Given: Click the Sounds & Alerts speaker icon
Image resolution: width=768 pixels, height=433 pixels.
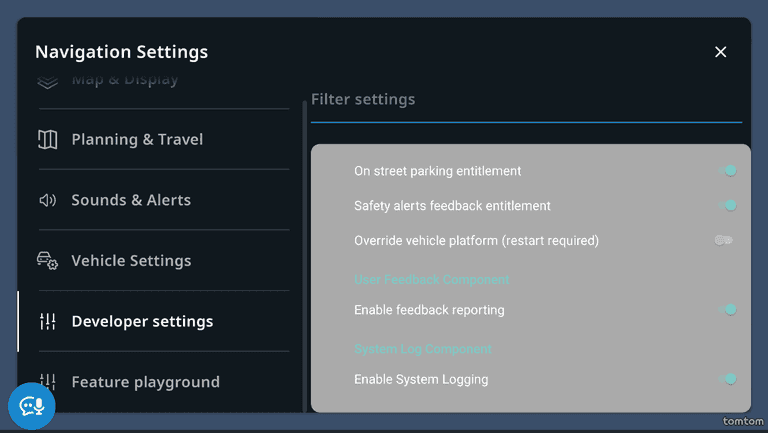Looking at the screenshot, I should click(47, 200).
